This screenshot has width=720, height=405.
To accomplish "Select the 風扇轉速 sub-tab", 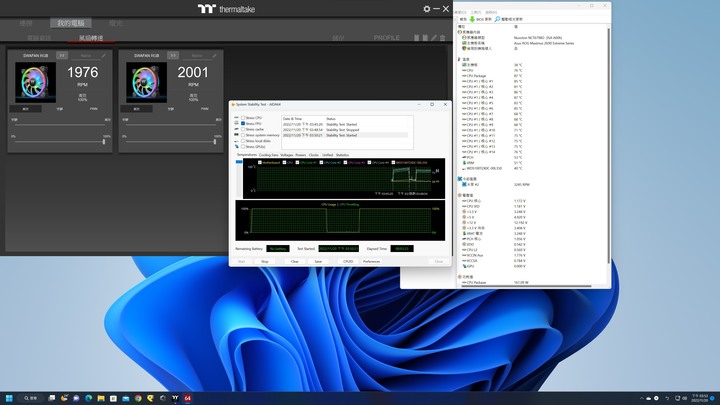I will [91, 38].
